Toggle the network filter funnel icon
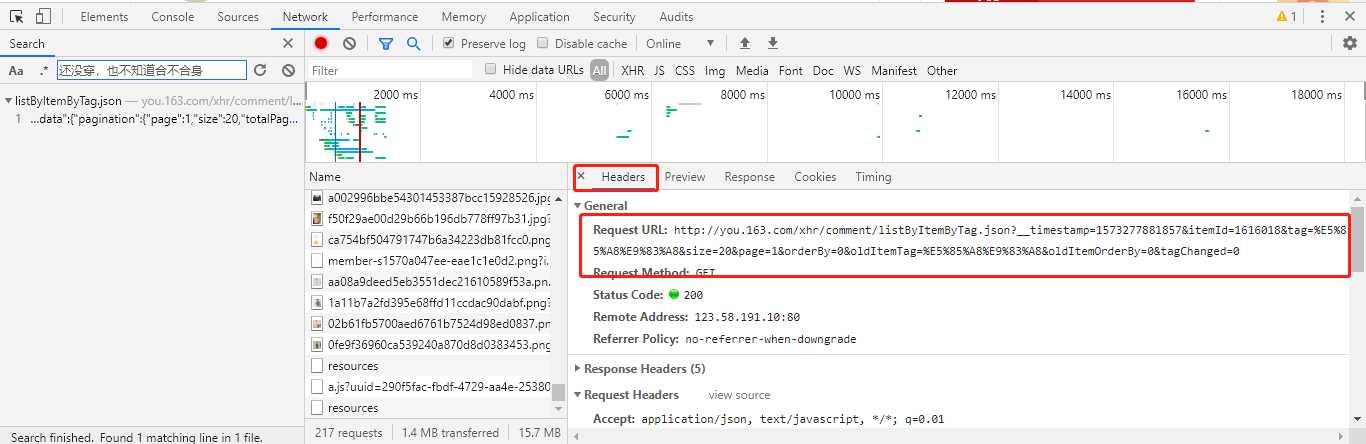This screenshot has width=1366, height=444. pyautogui.click(x=386, y=43)
